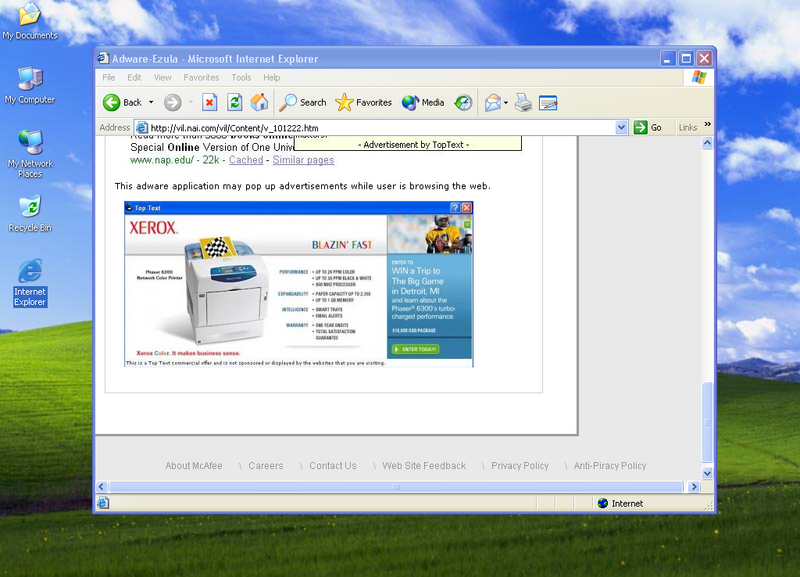Open the Help menu
This screenshot has width=800, height=577.
pyautogui.click(x=271, y=78)
